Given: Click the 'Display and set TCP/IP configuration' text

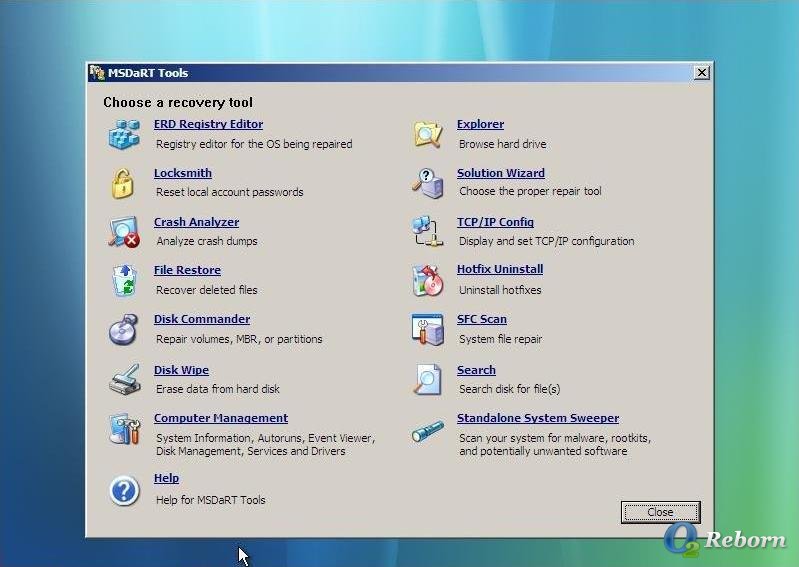Looking at the screenshot, I should tap(546, 241).
